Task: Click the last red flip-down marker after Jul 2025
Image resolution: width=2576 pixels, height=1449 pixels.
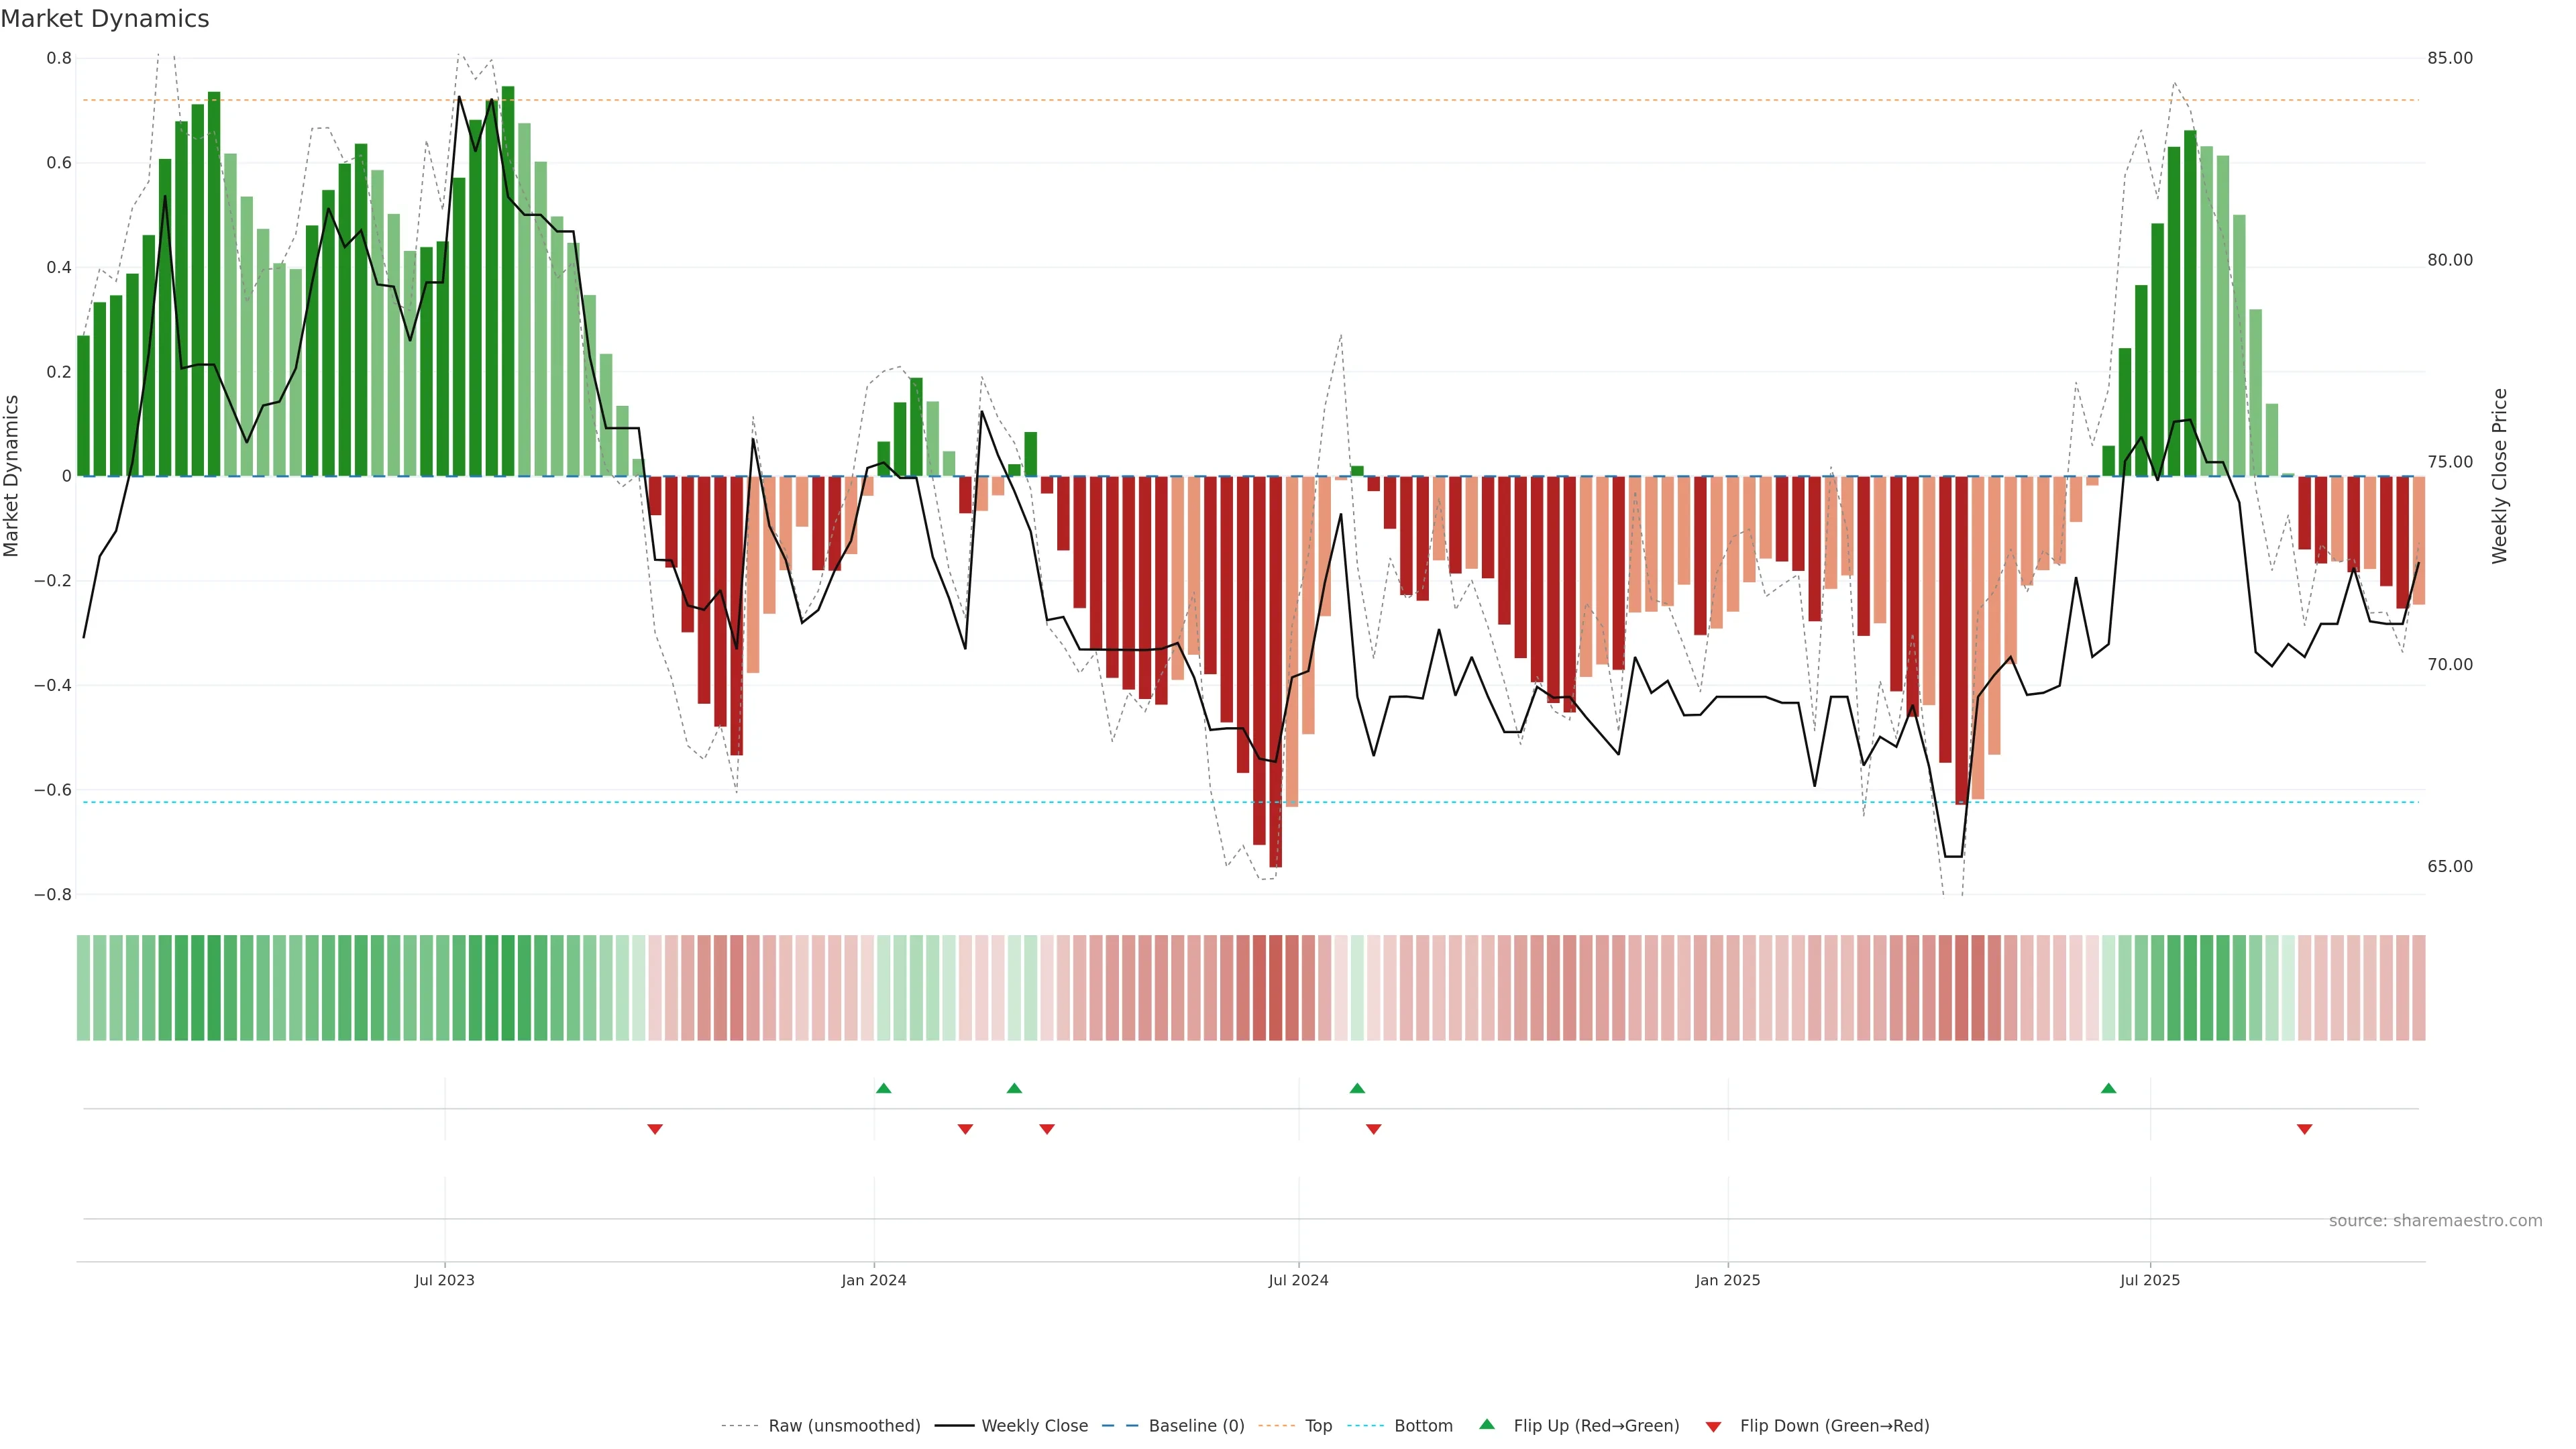Action: click(2304, 1129)
